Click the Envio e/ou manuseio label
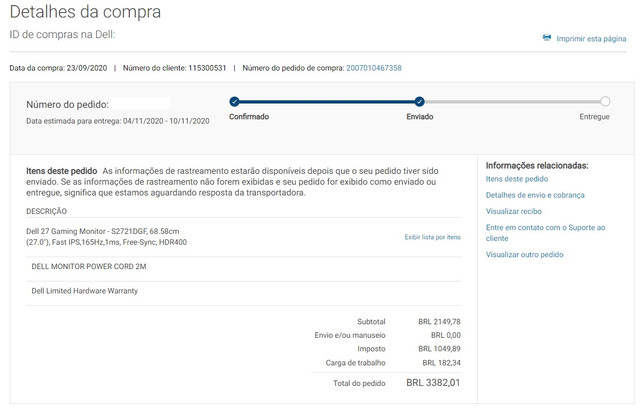The height and width of the screenshot is (411, 640). coord(350,335)
